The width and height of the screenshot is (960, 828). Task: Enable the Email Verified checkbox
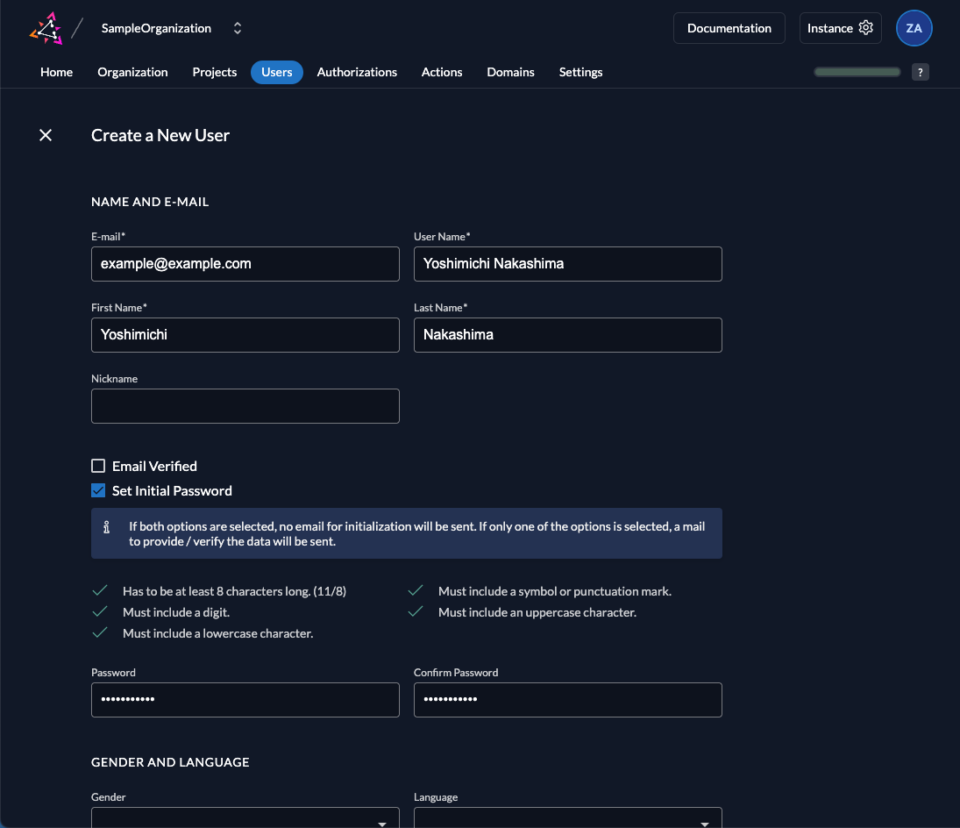click(x=98, y=465)
